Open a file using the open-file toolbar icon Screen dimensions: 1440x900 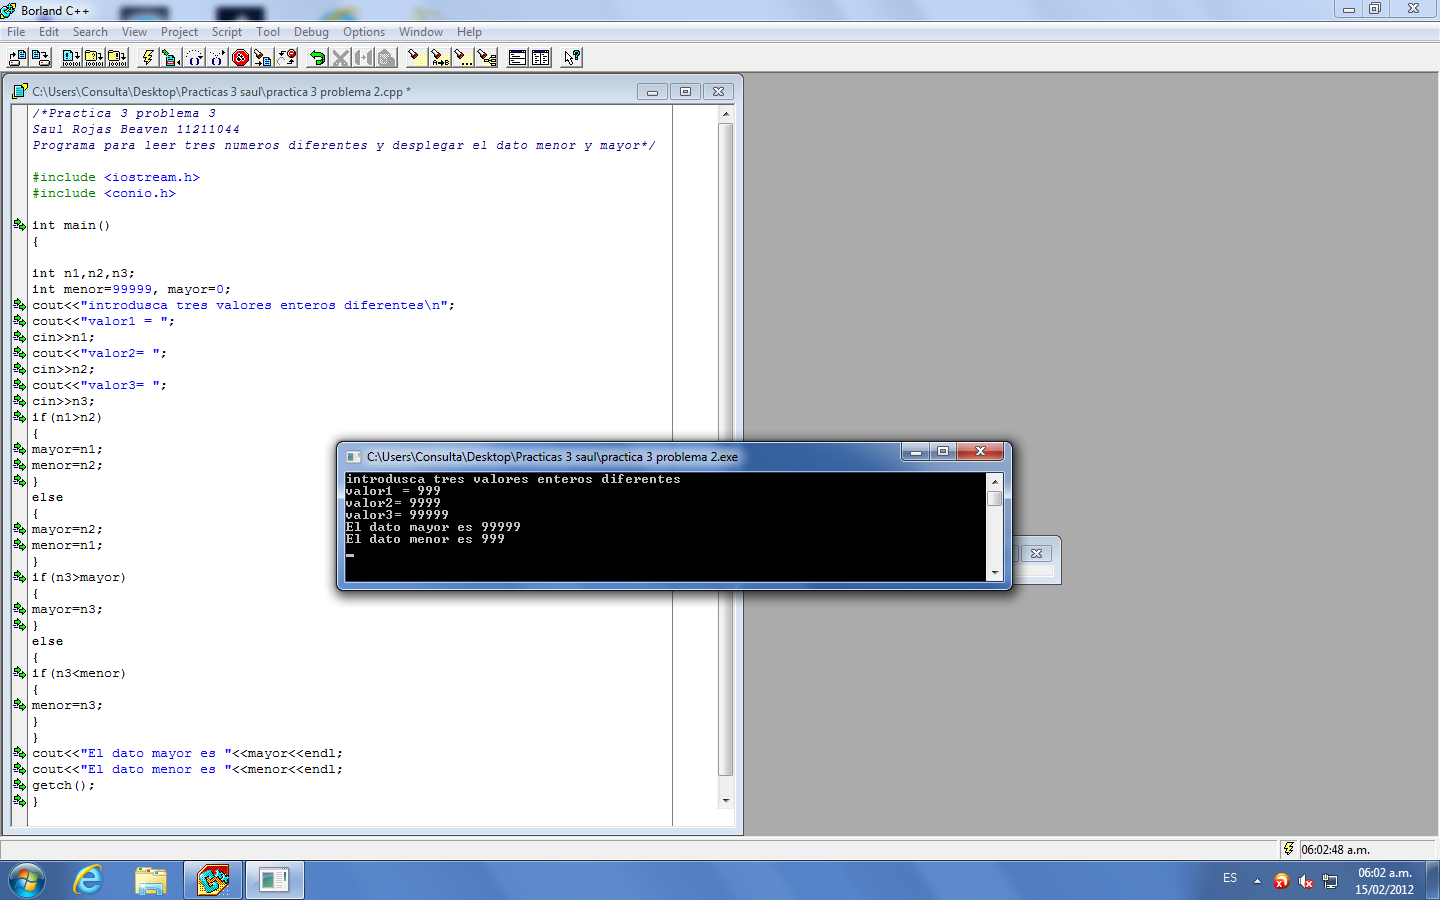(x=15, y=57)
